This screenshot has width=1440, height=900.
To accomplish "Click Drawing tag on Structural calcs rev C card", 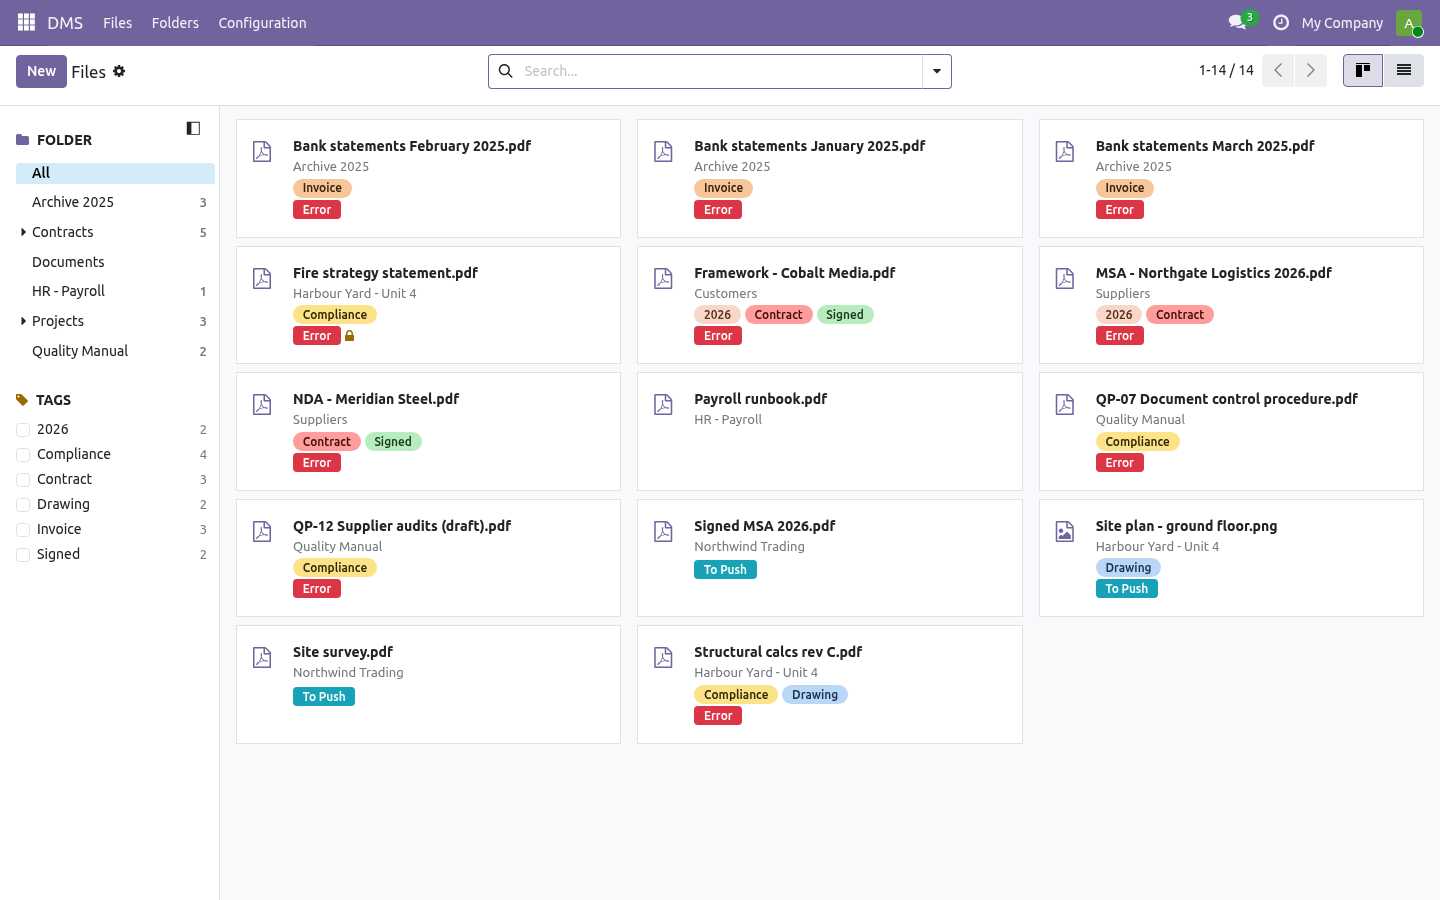I will (815, 695).
